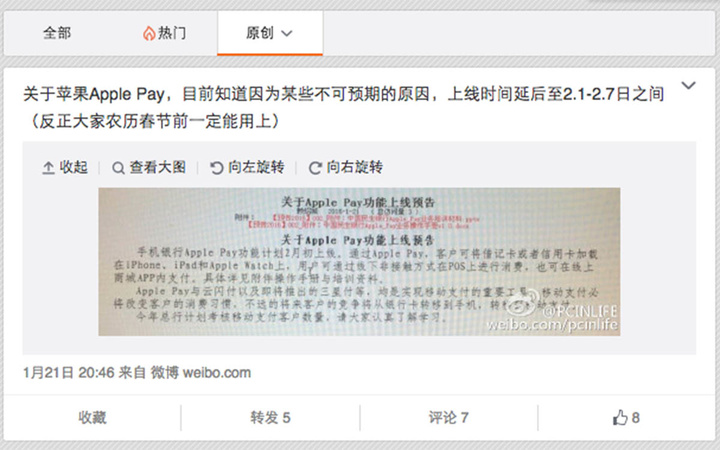Image resolution: width=720 pixels, height=450 pixels.
Task: Switch to the 全部 tab
Action: coord(57,33)
